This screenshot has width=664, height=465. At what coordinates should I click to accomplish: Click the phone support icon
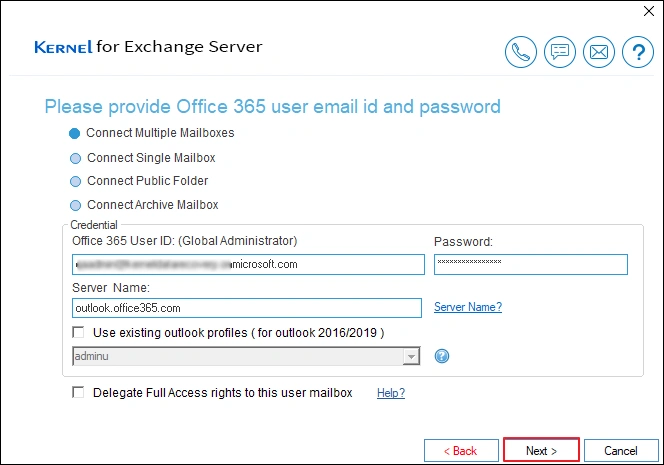click(x=520, y=52)
